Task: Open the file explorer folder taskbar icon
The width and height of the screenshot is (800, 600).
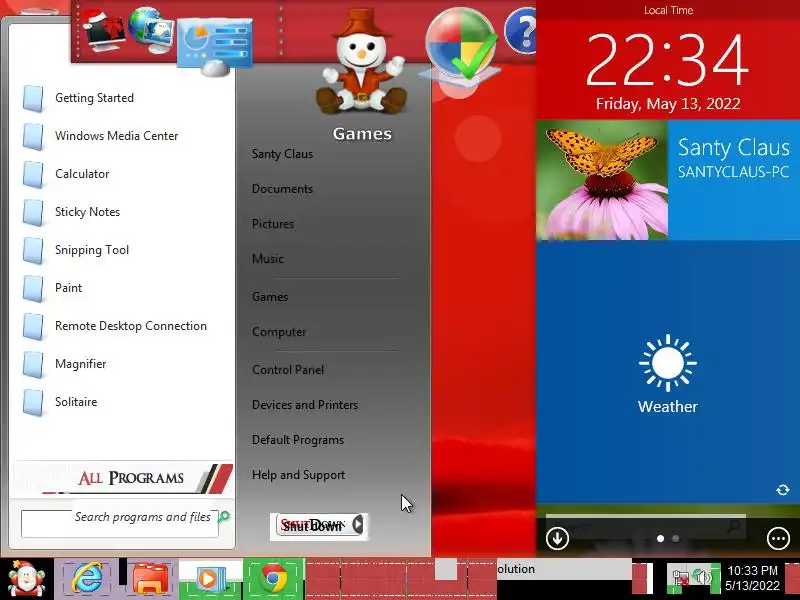Action: (x=150, y=579)
